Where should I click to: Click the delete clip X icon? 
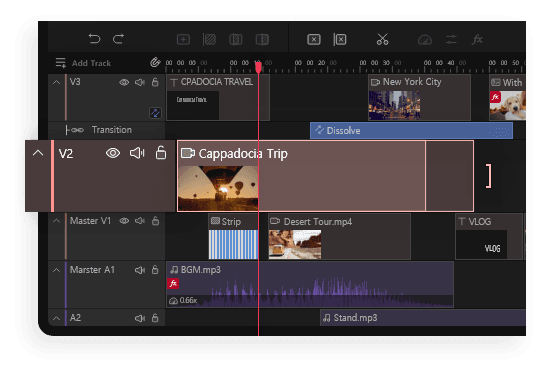[x=313, y=39]
